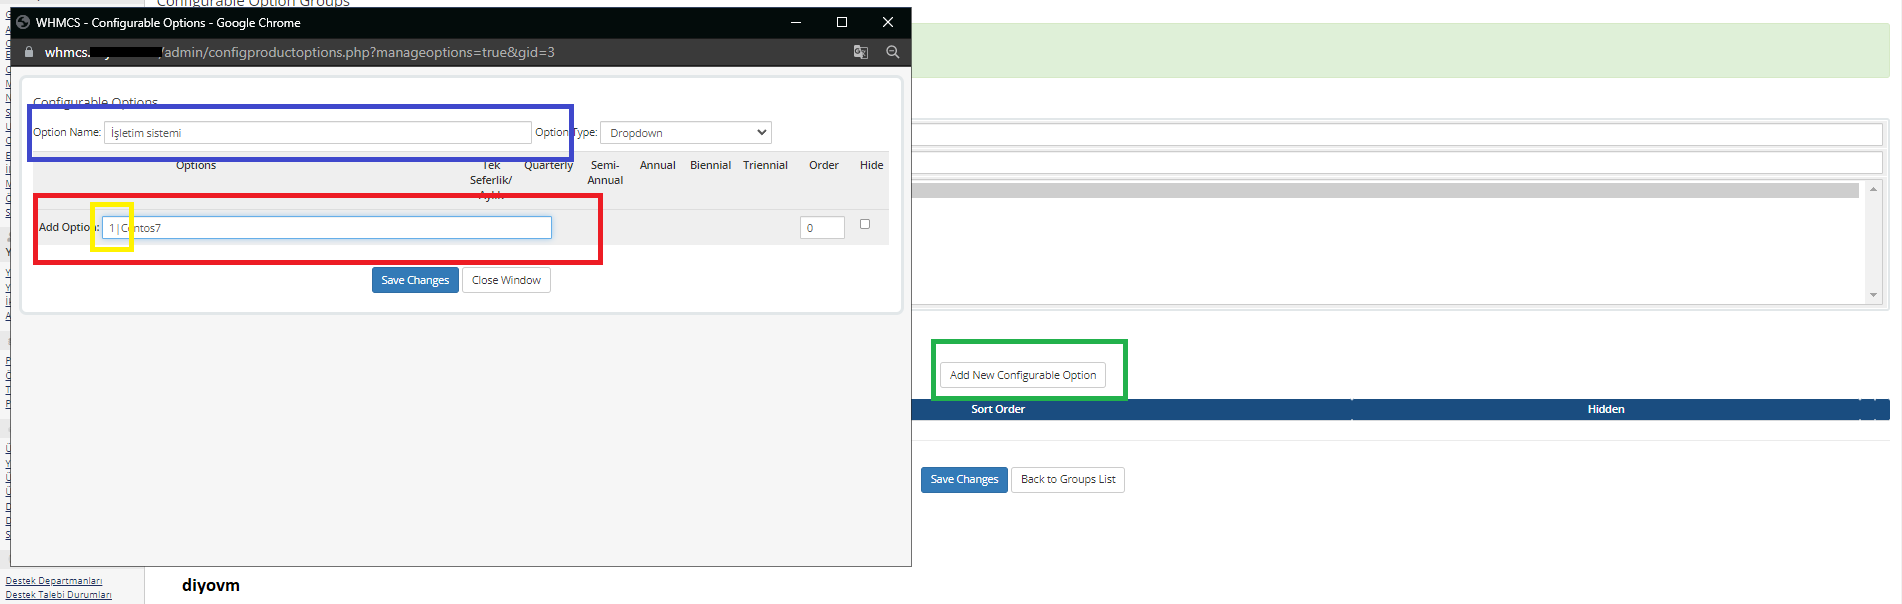
Task: Click the Option Name input field
Action: [x=318, y=133]
